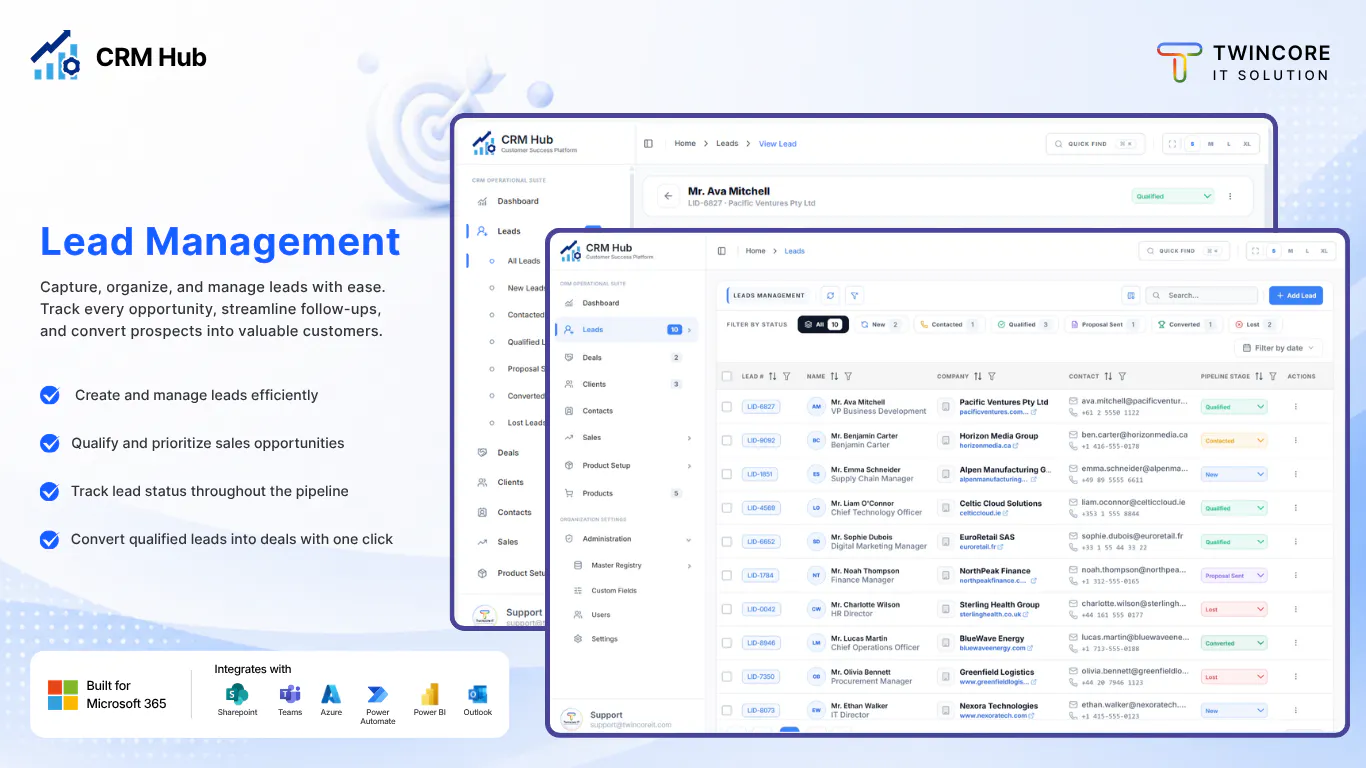
Task: Filter leads by Qualified status
Action: 1023,324
